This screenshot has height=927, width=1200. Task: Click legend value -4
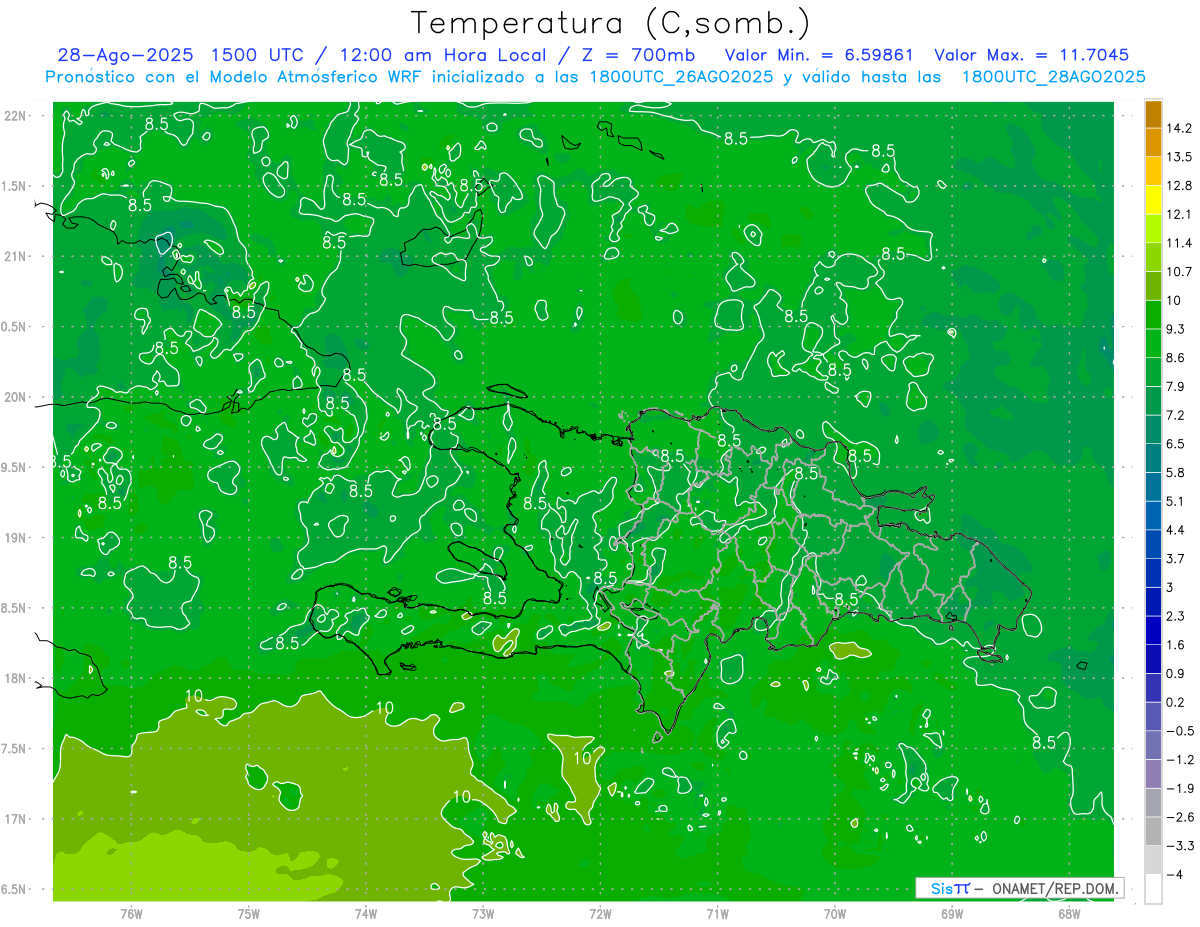point(1175,875)
